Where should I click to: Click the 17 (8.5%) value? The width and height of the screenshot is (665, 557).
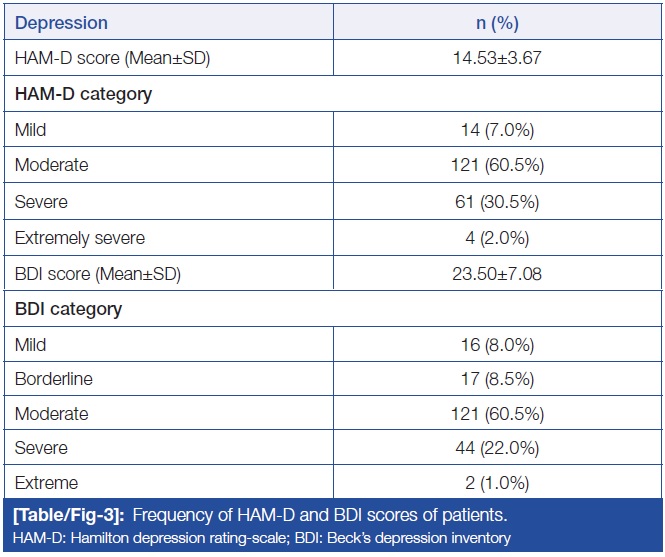click(497, 380)
